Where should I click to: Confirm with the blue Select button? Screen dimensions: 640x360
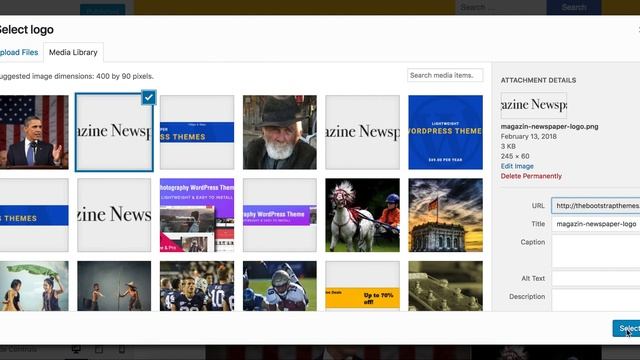pyautogui.click(x=627, y=328)
